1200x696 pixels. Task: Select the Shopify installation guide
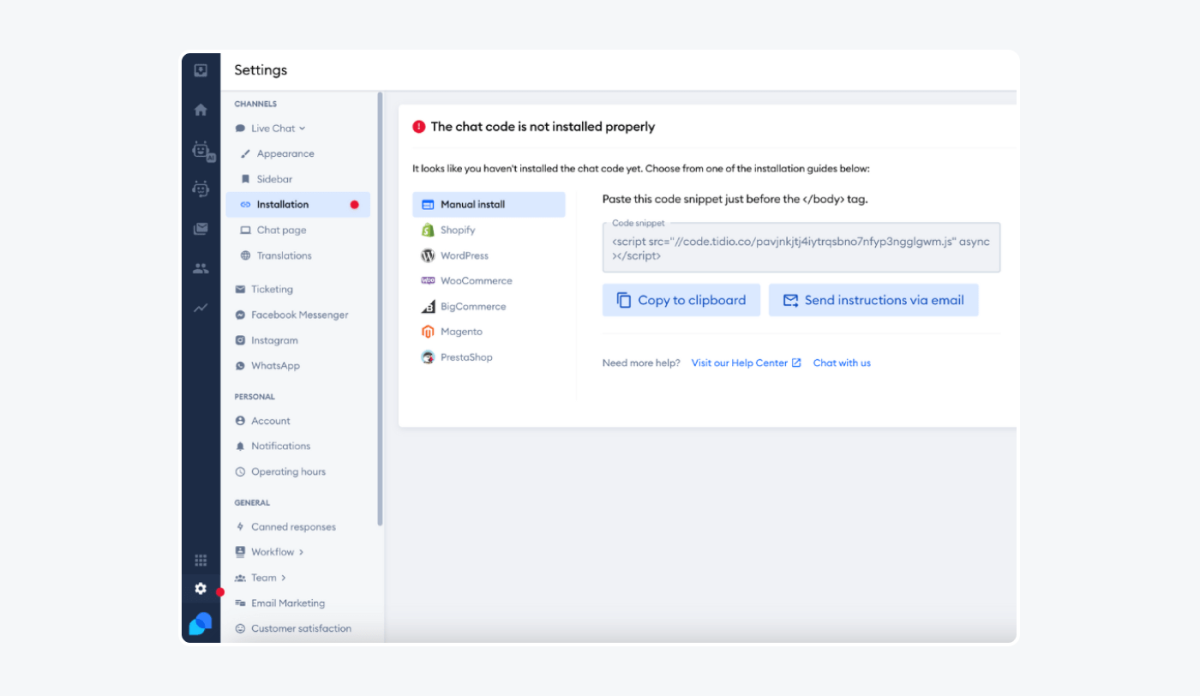pos(458,230)
